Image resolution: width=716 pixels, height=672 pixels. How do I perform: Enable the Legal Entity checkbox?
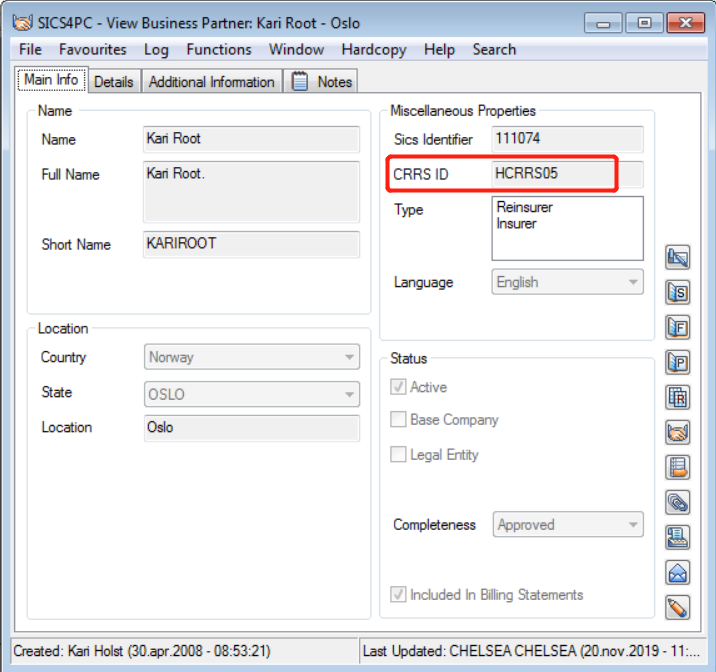pos(399,455)
